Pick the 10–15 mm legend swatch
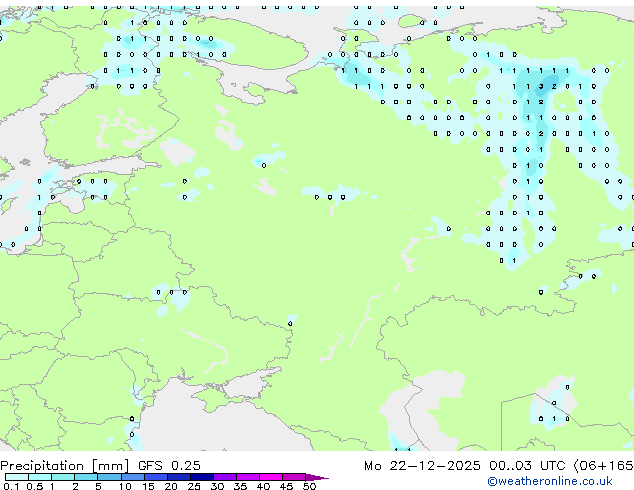This screenshot has width=634, height=490. 132,477
